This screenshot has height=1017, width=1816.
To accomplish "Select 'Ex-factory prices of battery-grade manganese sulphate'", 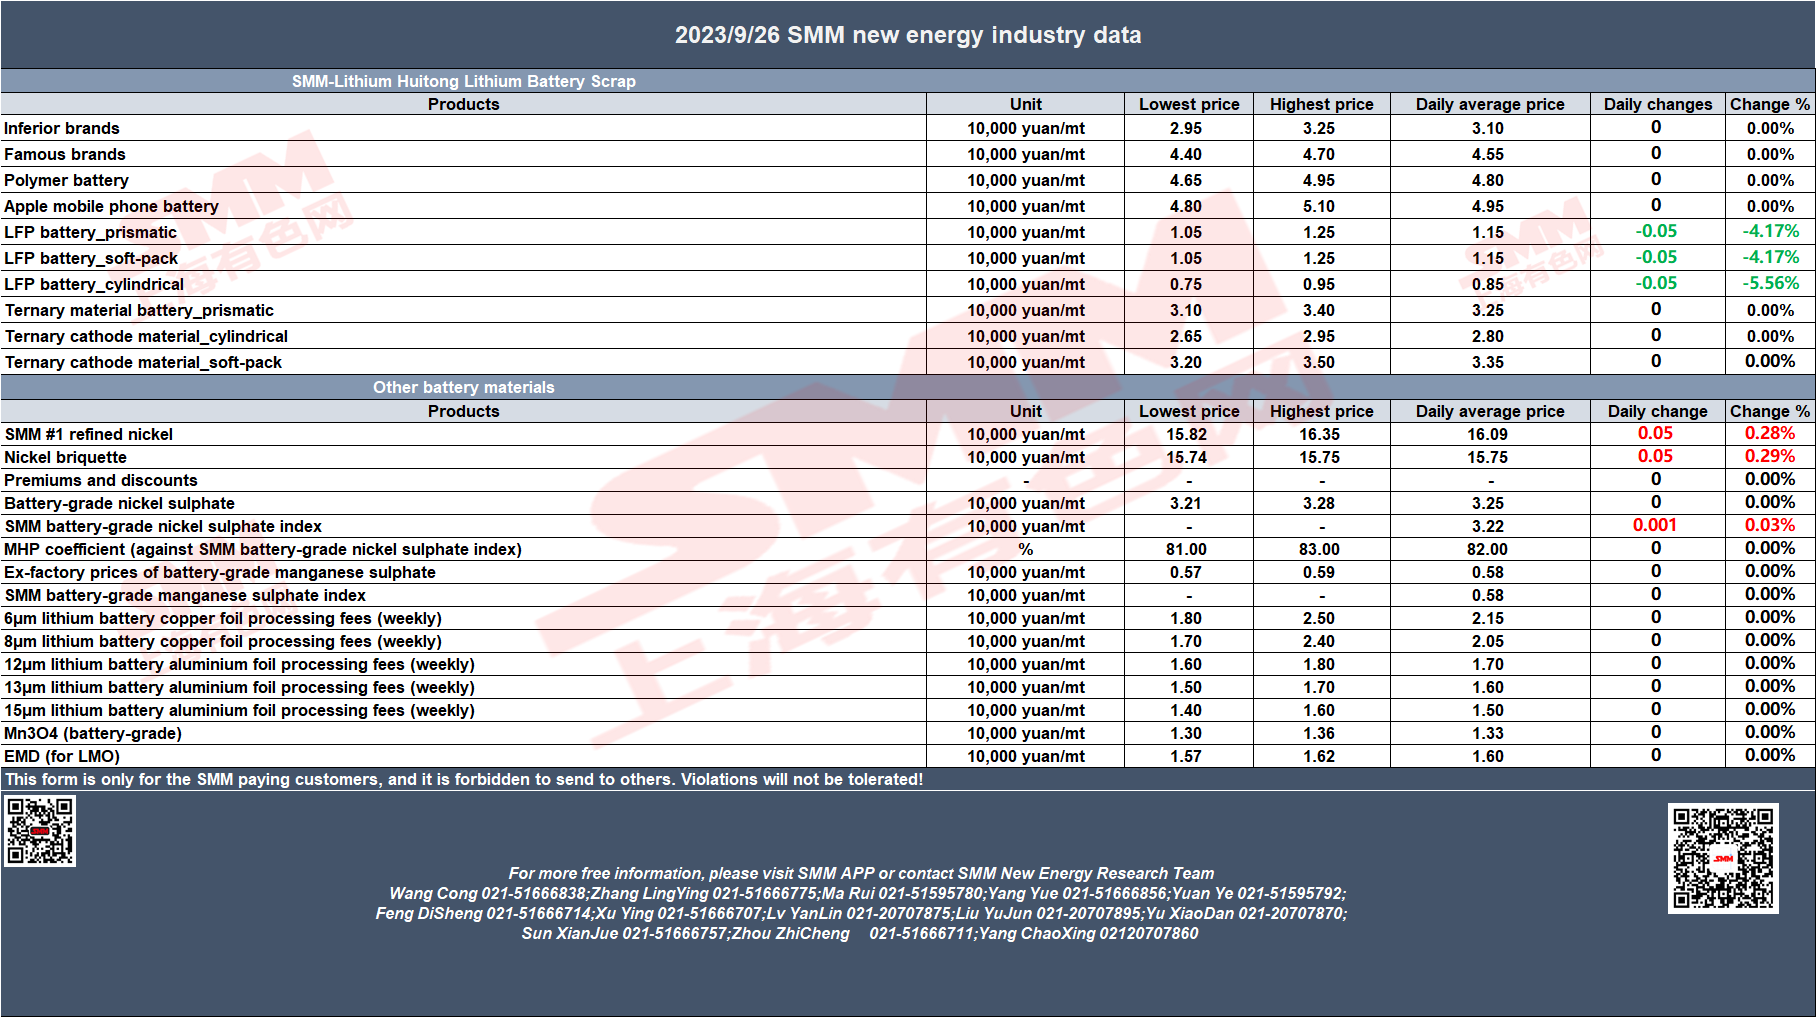I will (220, 572).
